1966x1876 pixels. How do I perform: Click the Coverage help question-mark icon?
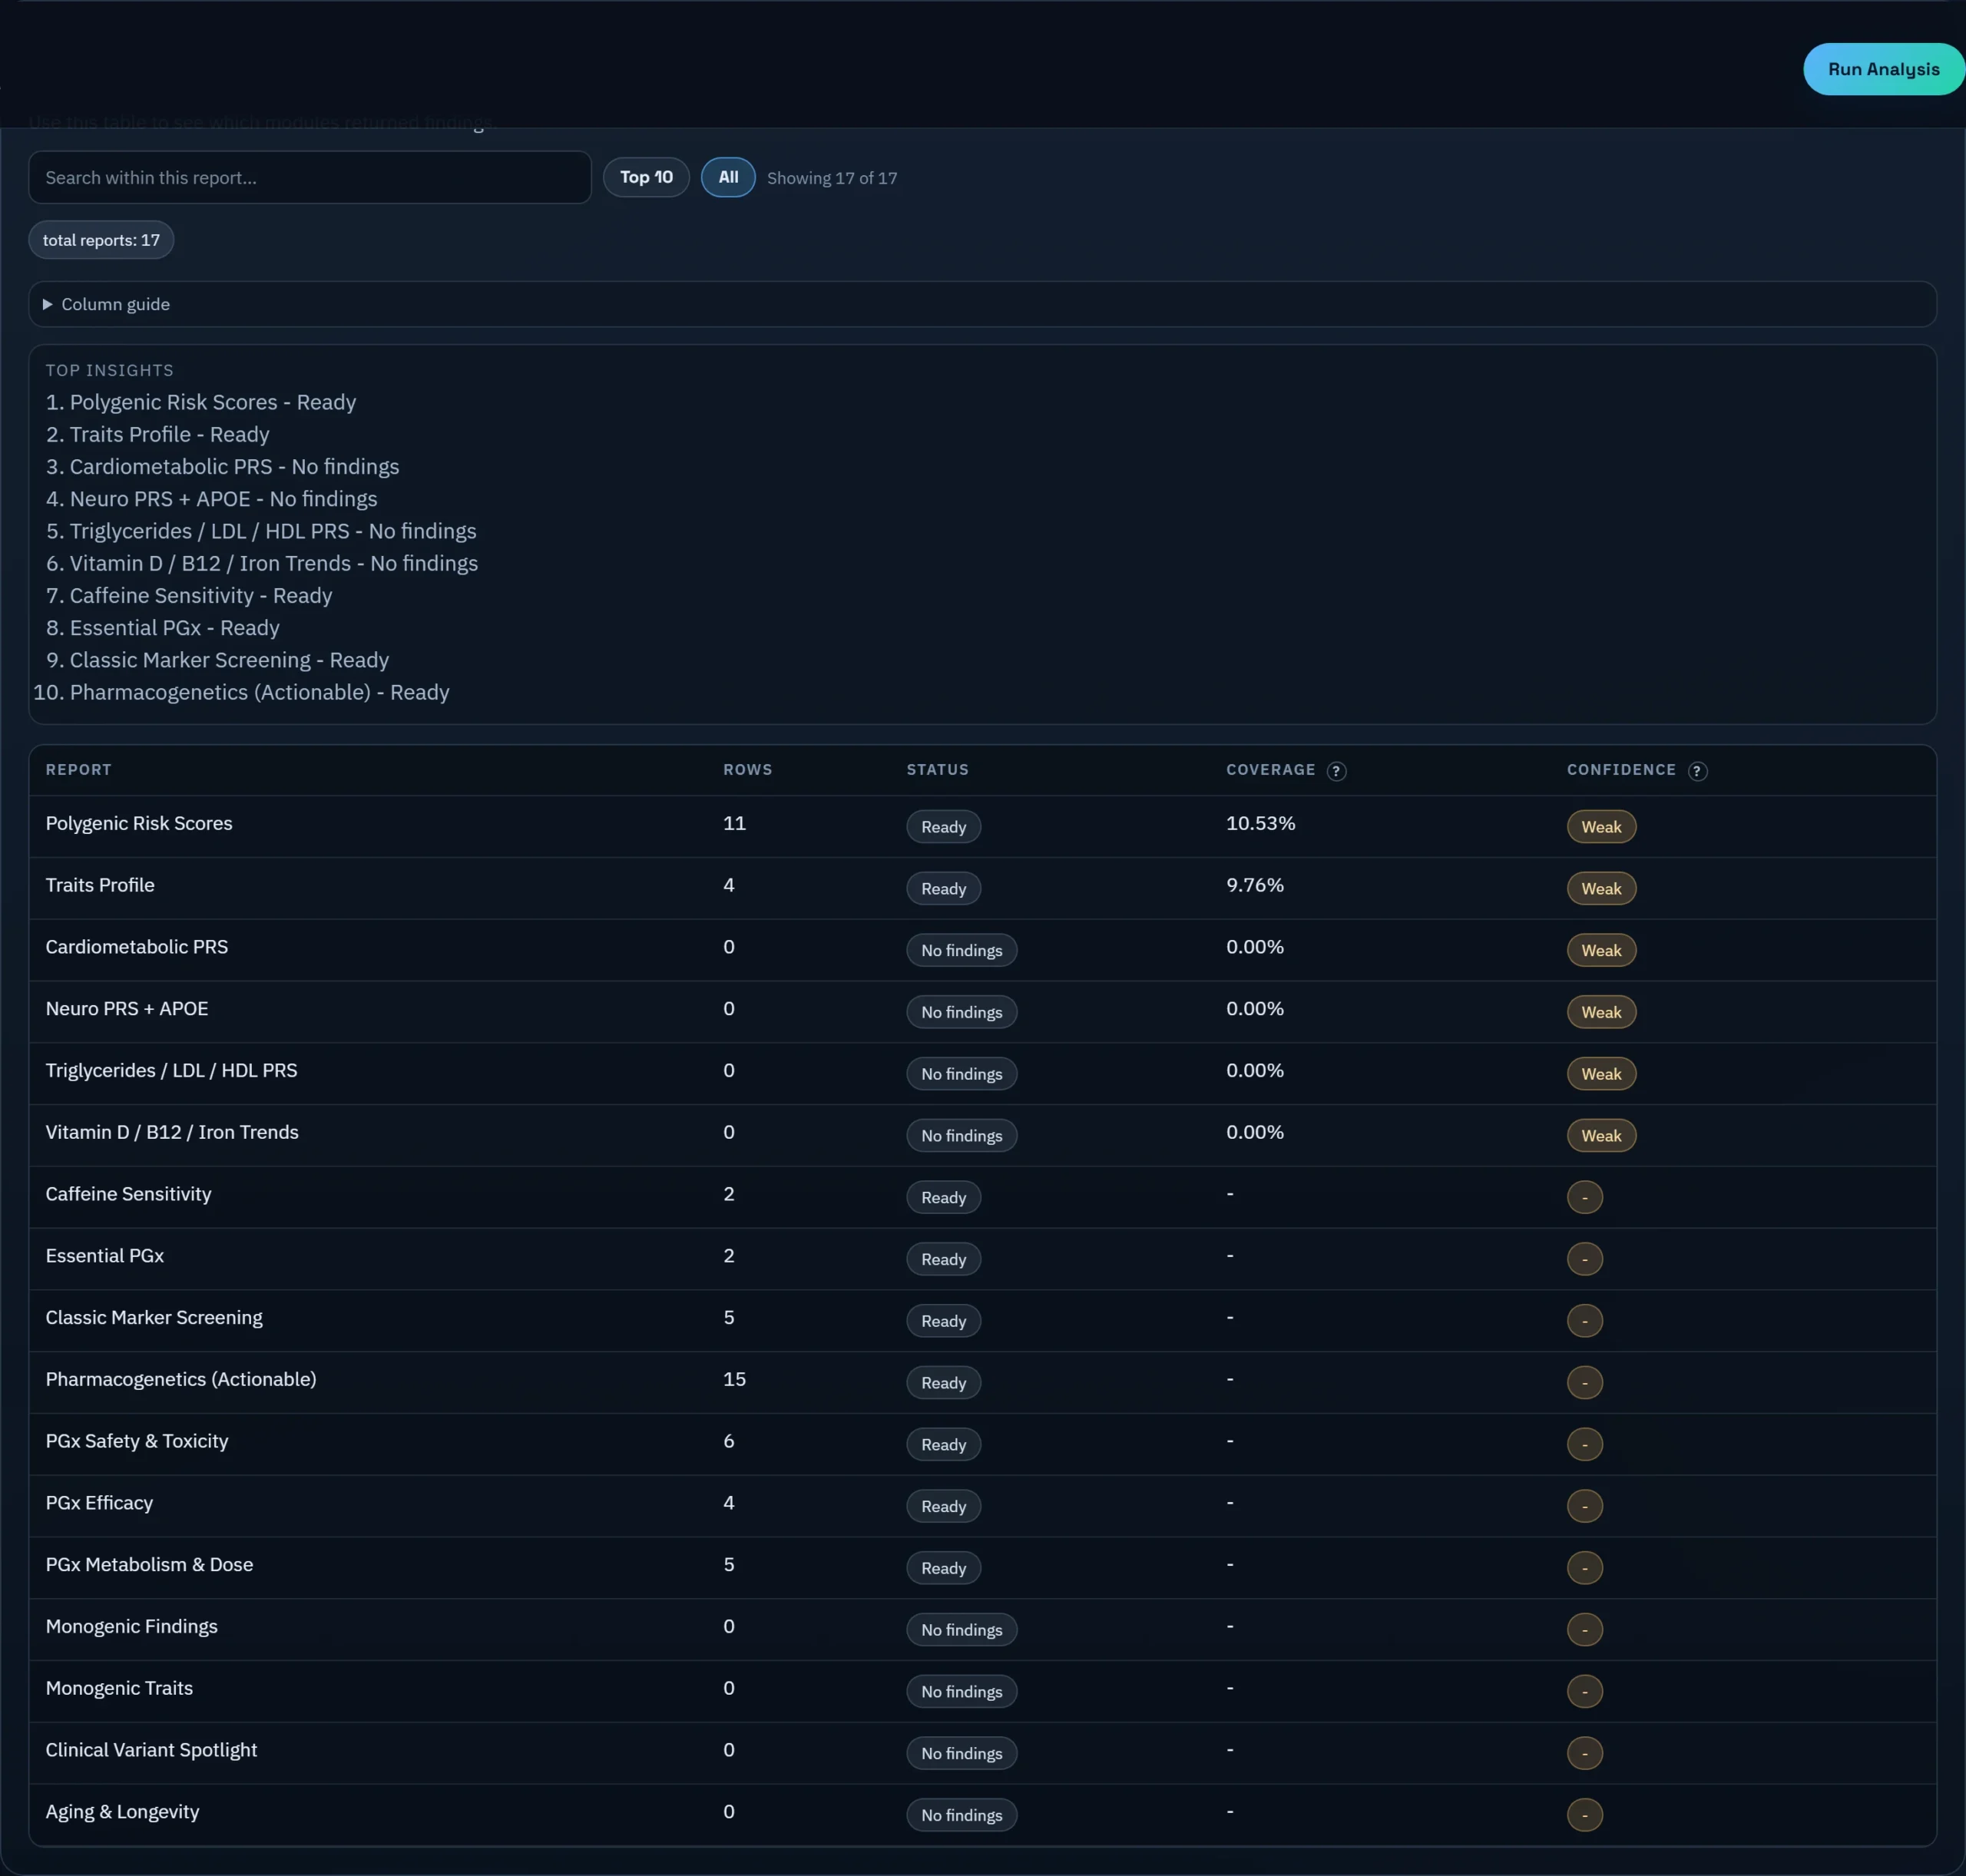click(x=1336, y=771)
